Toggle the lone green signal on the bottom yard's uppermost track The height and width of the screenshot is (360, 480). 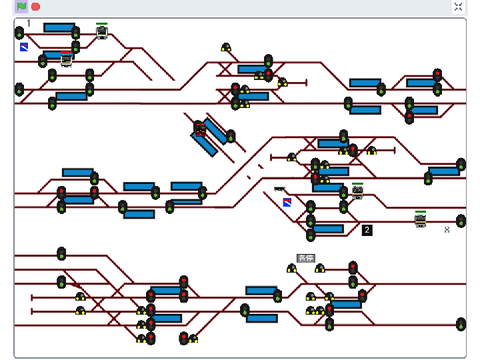coord(61,254)
